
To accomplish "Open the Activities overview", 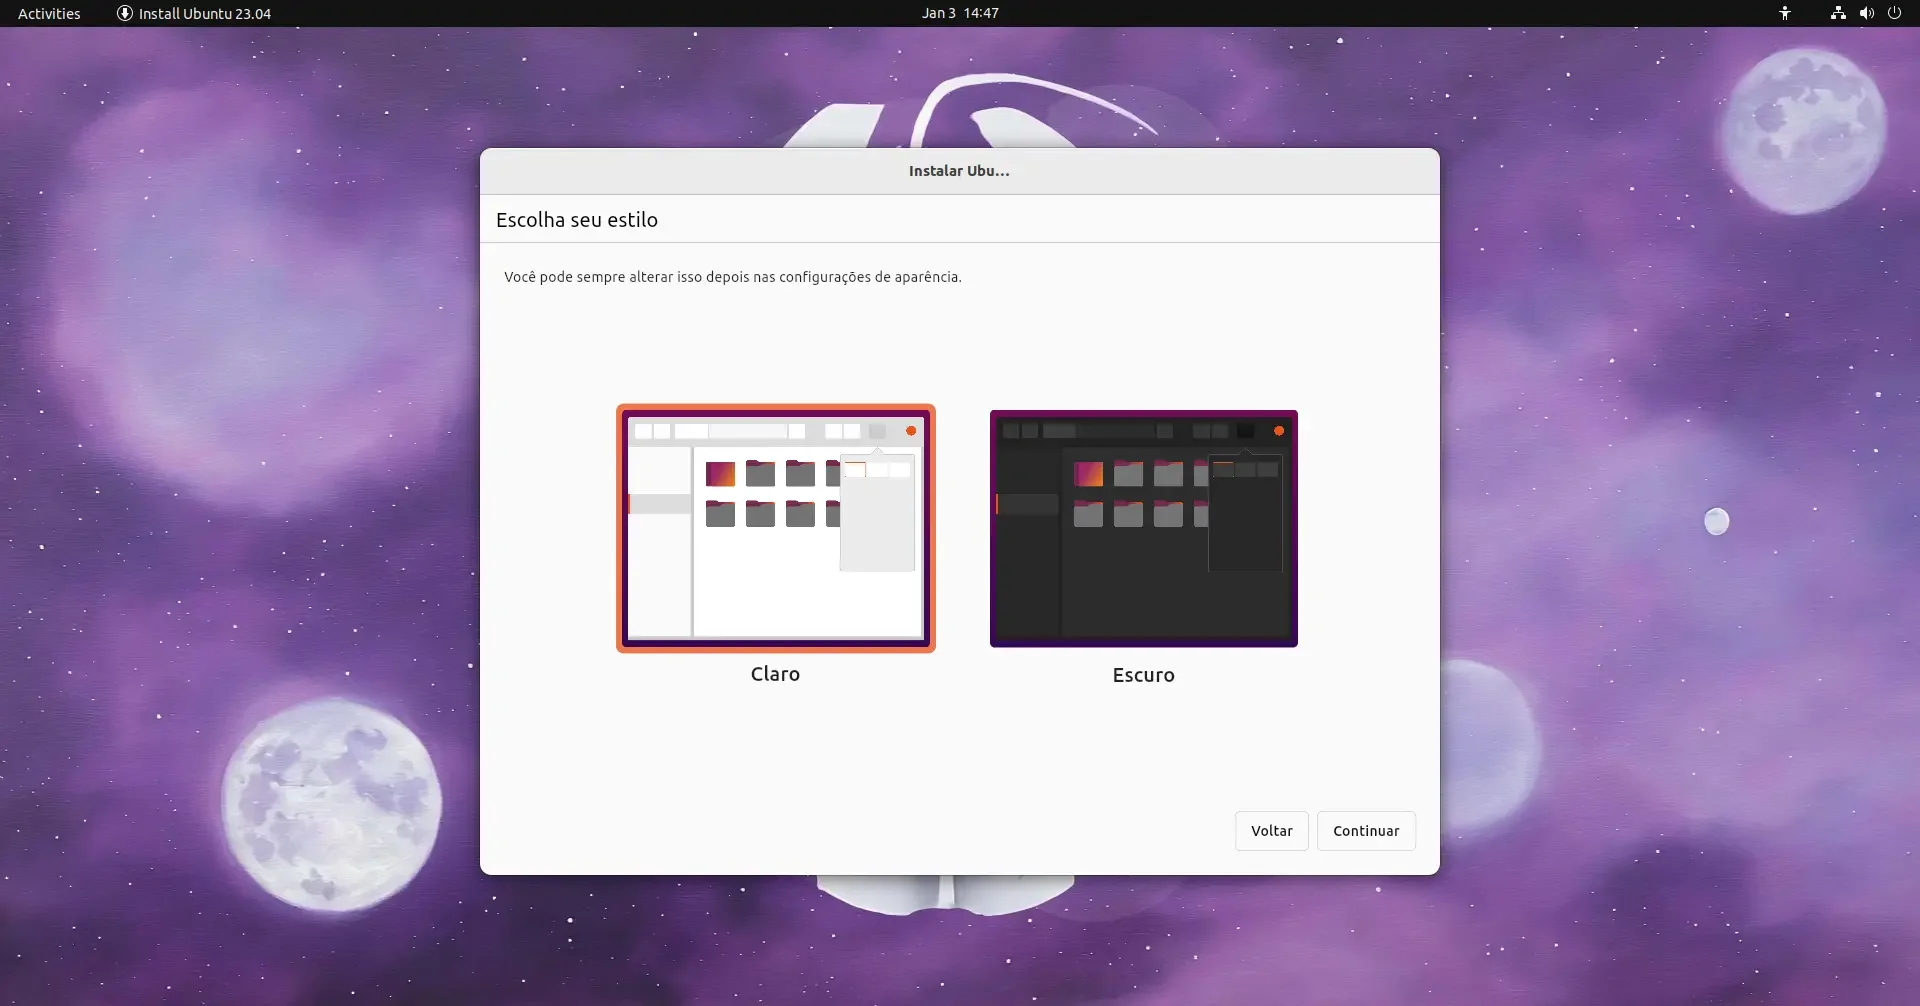I will pyautogui.click(x=49, y=13).
